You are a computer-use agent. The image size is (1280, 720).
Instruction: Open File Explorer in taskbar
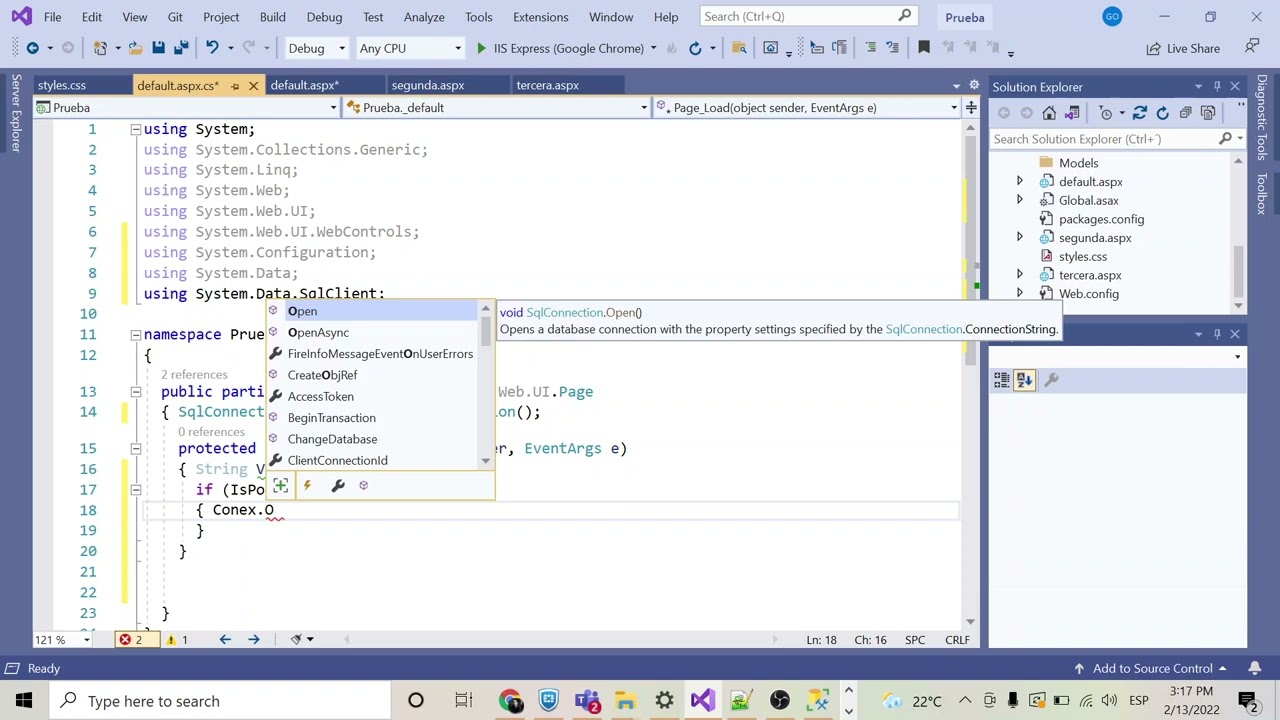(625, 701)
